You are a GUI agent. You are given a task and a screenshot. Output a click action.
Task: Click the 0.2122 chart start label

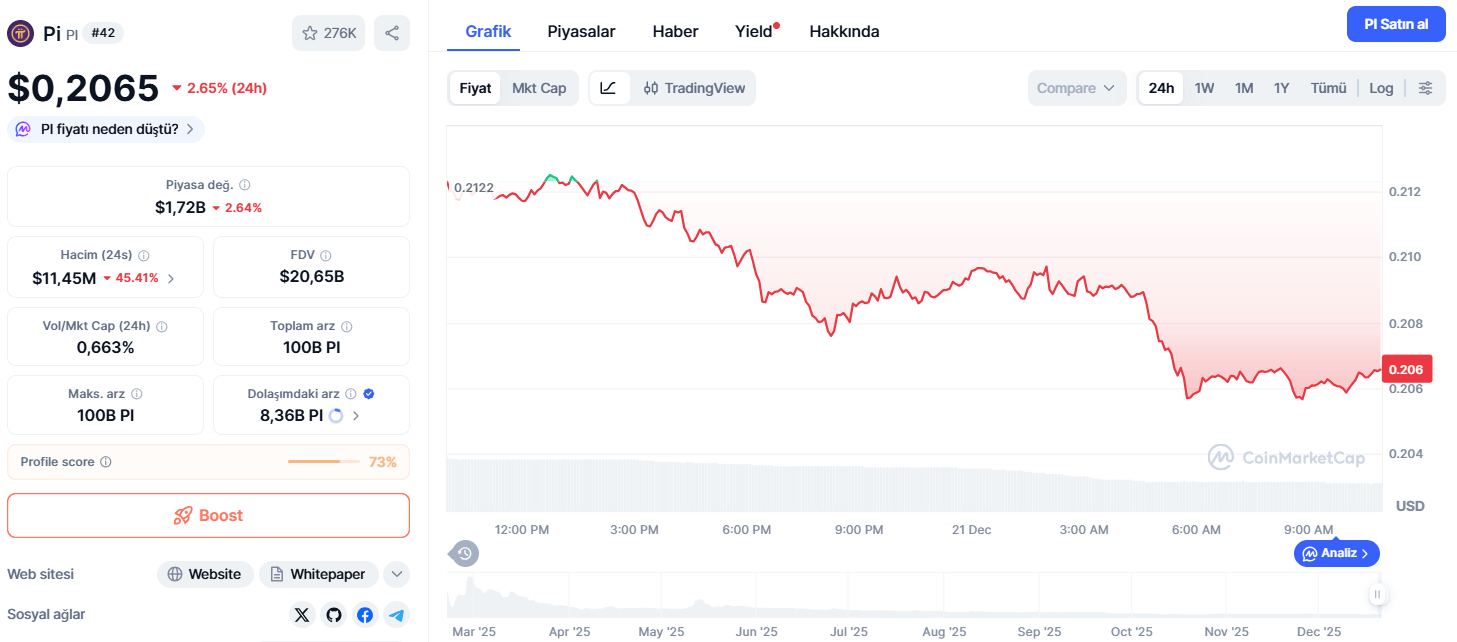coord(474,188)
